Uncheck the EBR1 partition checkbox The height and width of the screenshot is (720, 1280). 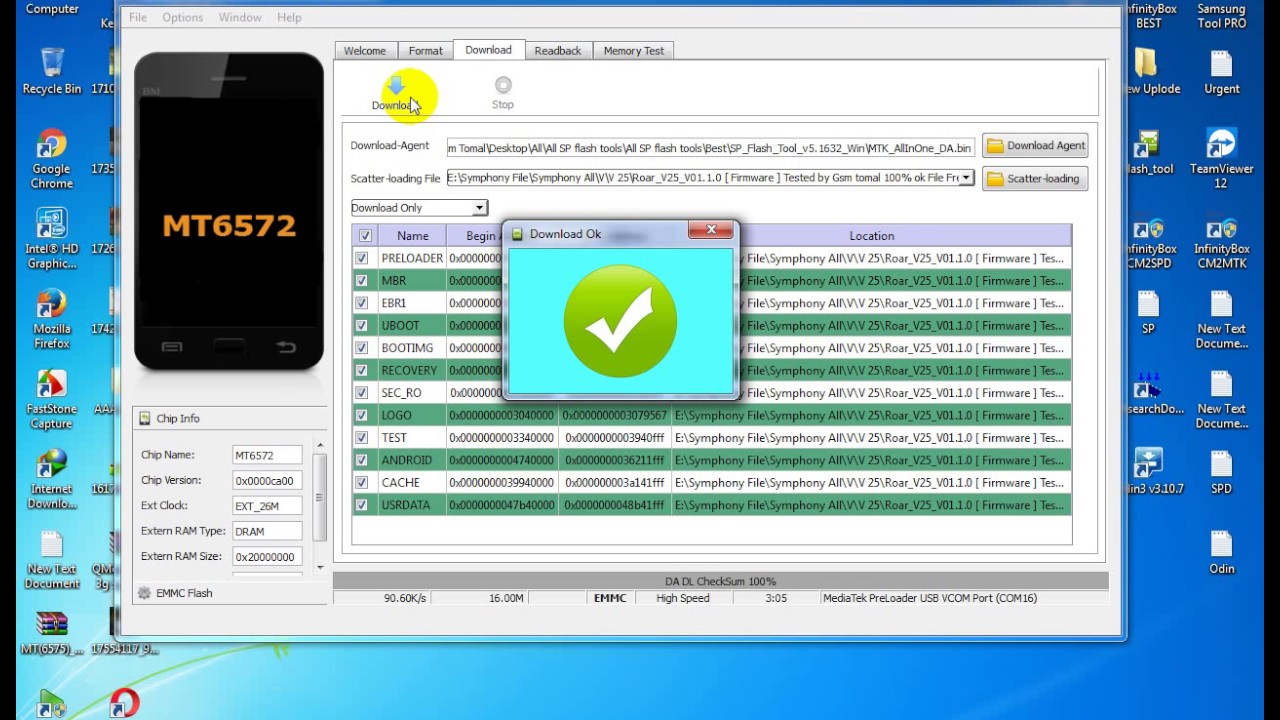tap(361, 303)
